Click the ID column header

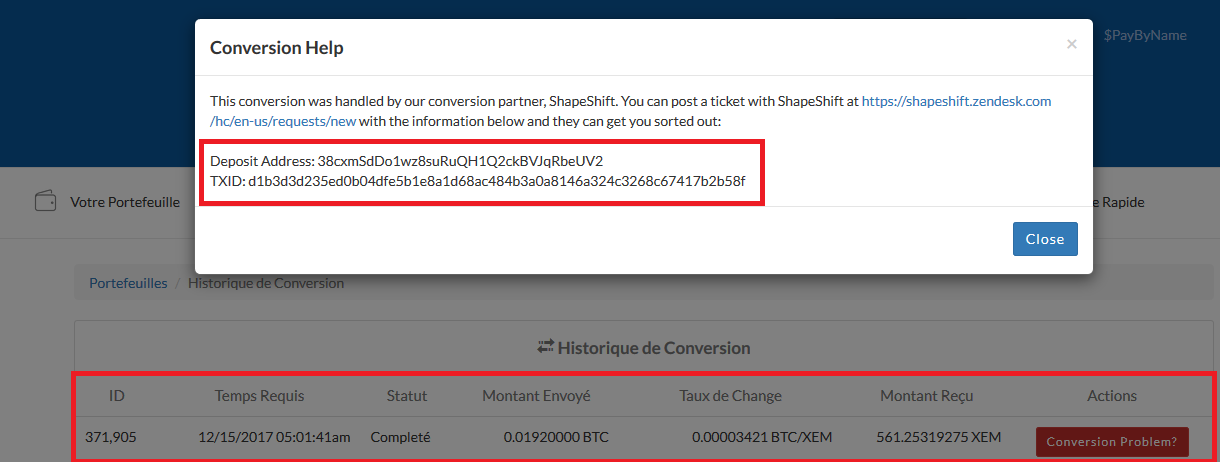tap(116, 396)
